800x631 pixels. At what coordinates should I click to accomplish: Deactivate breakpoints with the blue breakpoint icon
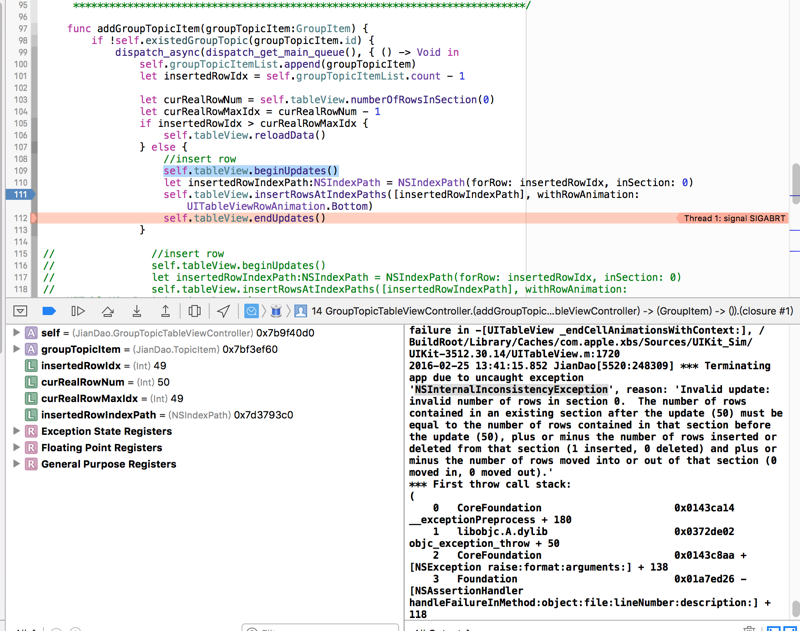pos(49,311)
